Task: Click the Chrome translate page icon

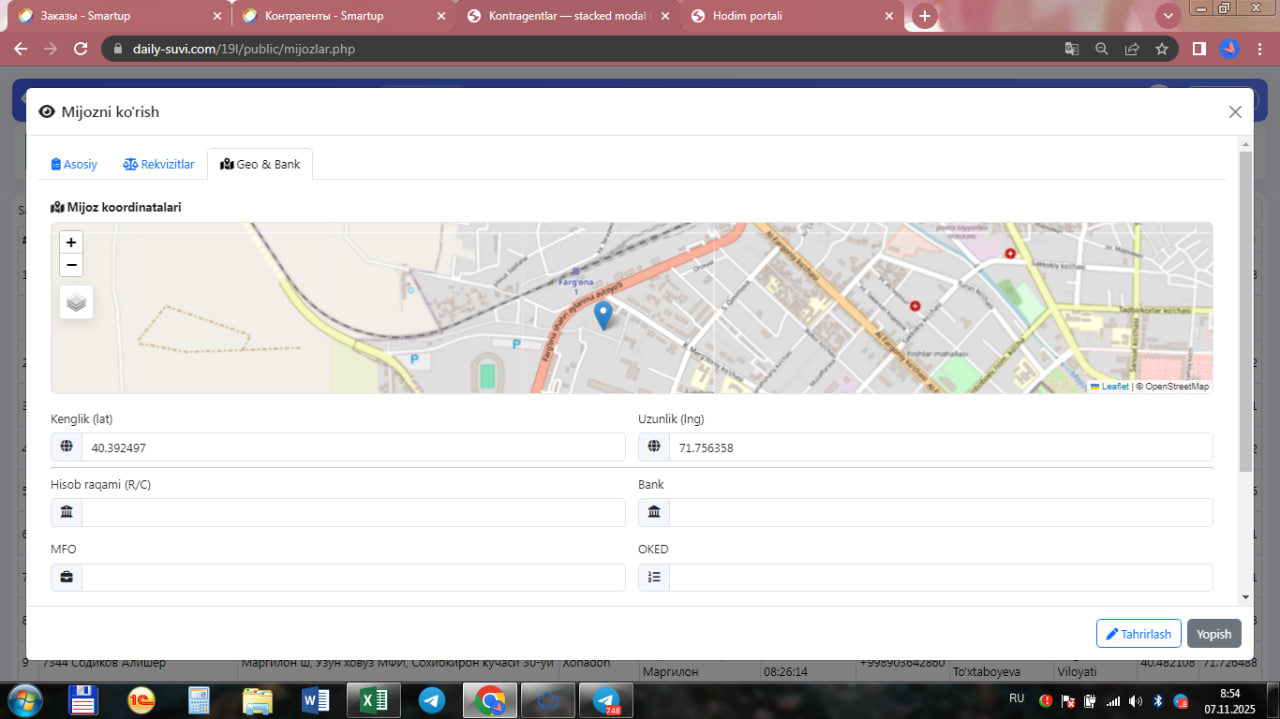Action: (x=1071, y=49)
